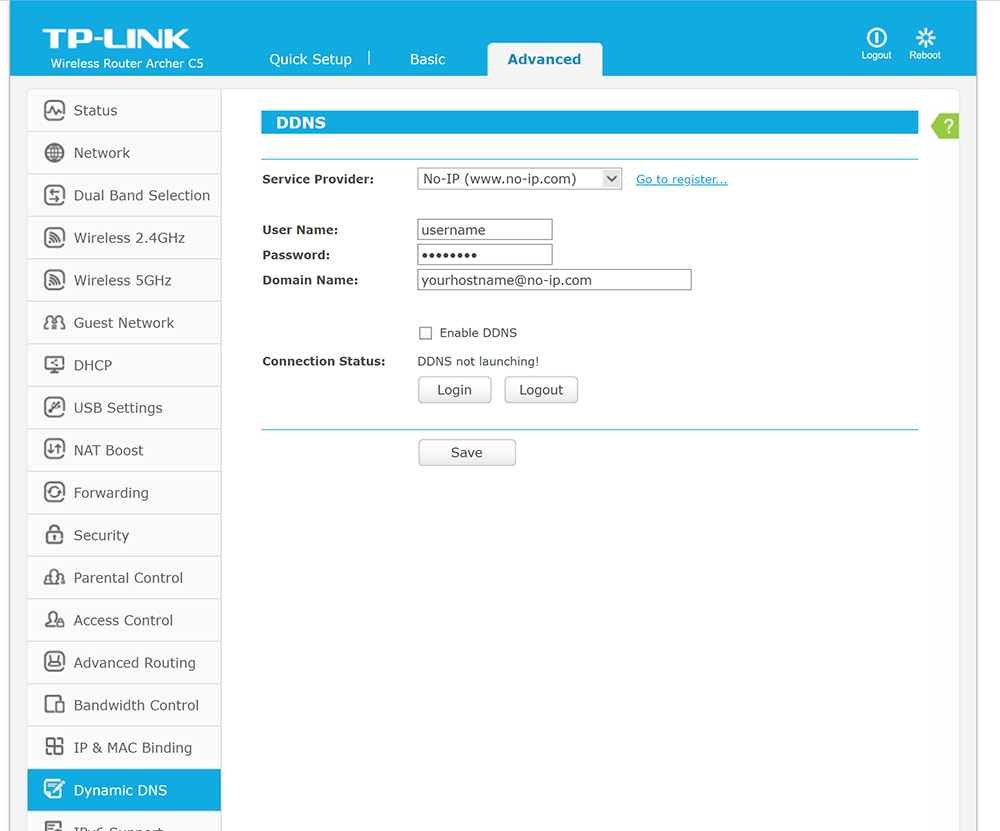Click the Wireless 2.4GHz sidebar icon
Image resolution: width=1000 pixels, height=831 pixels.
[55, 238]
